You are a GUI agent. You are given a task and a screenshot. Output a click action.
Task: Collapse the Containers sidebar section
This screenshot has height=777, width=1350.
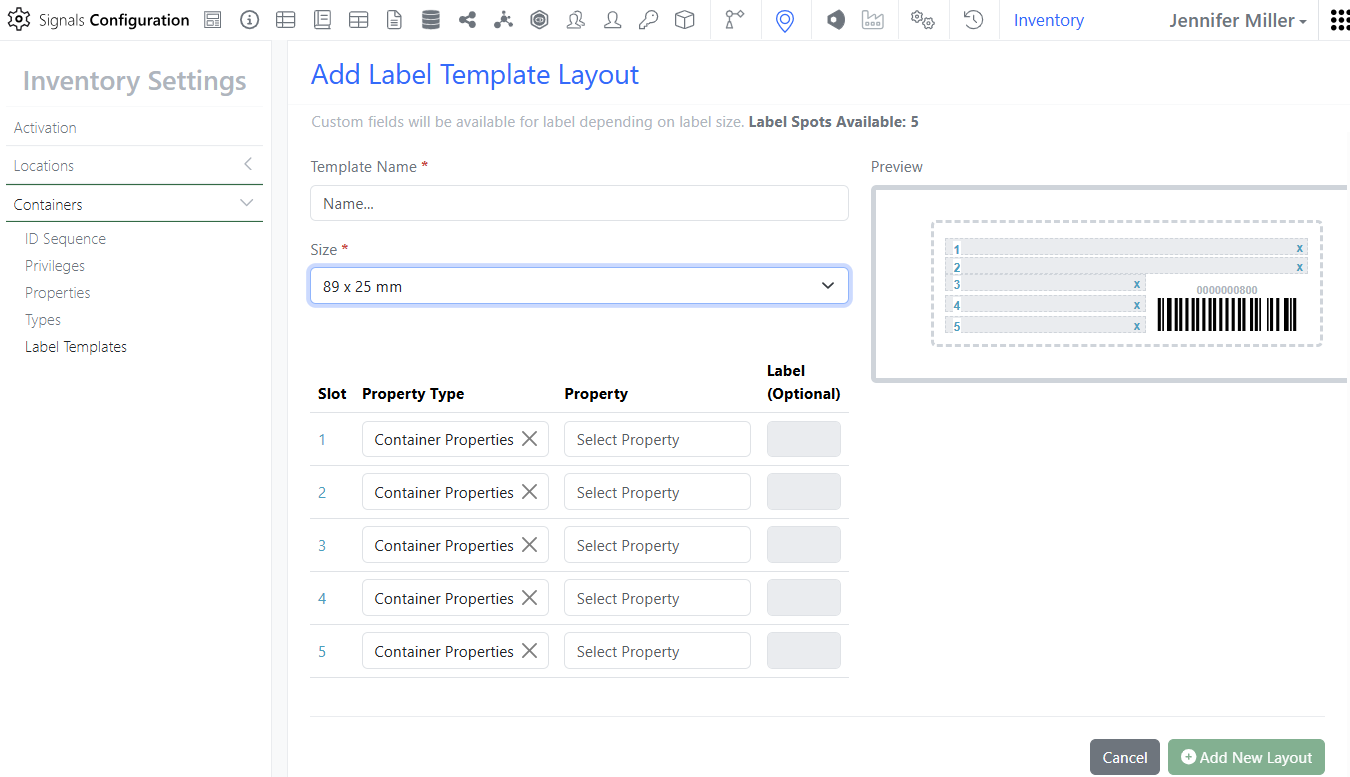pyautogui.click(x=247, y=204)
